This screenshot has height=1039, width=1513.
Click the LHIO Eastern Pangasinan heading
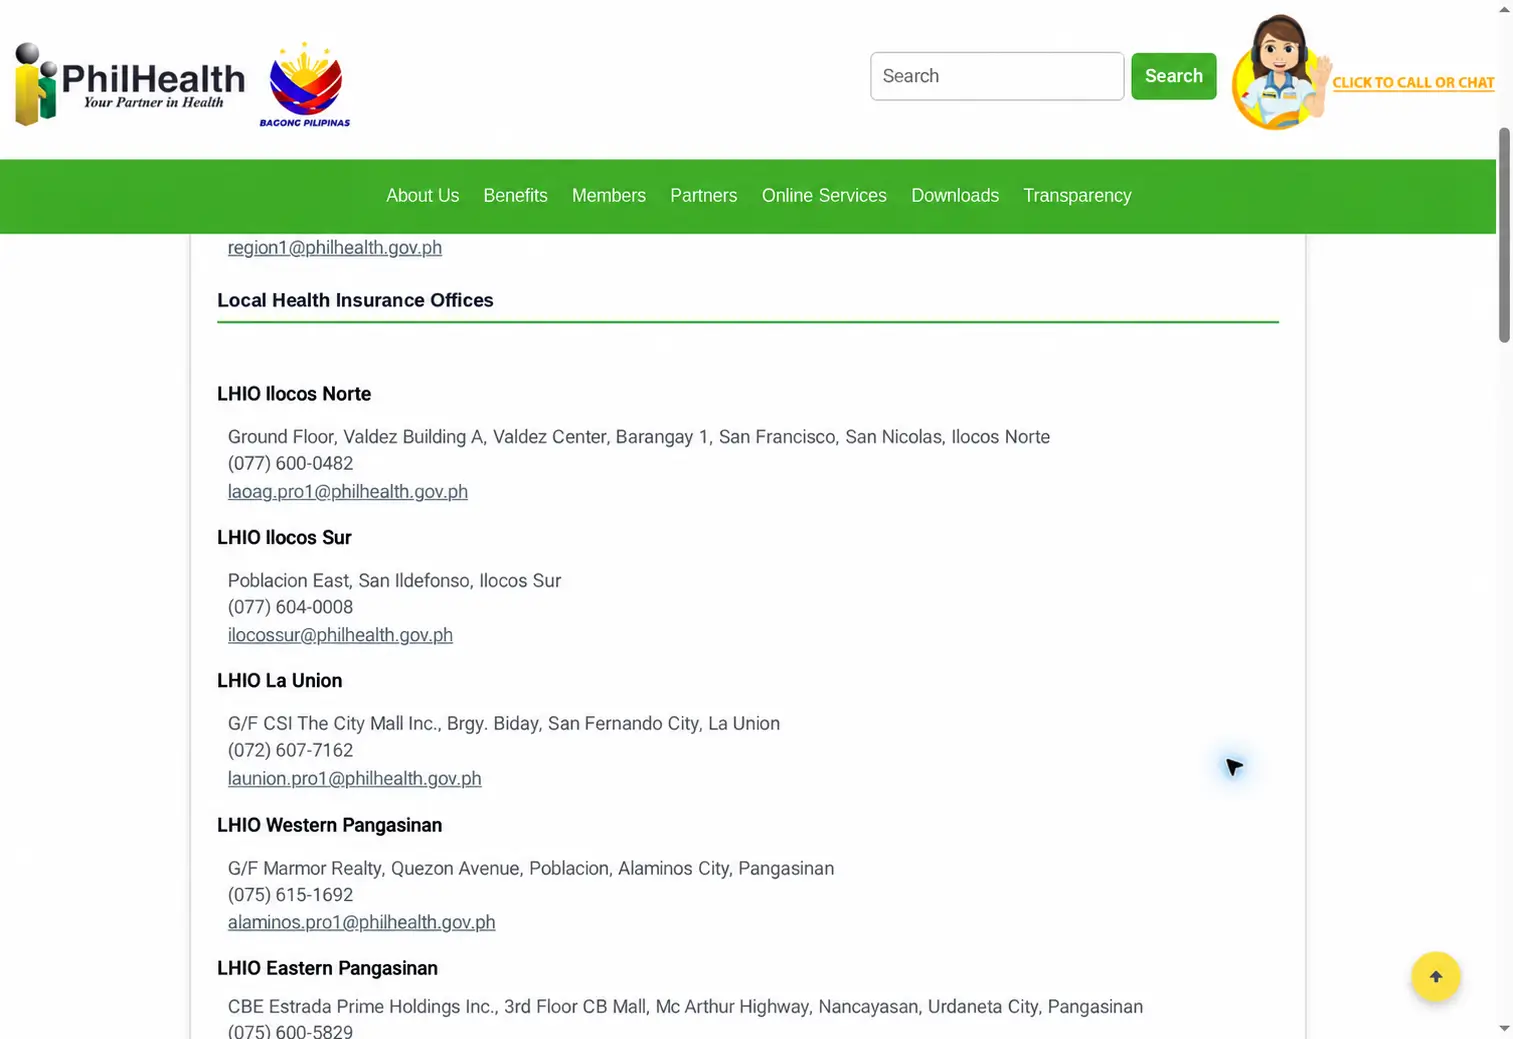pyautogui.click(x=327, y=968)
